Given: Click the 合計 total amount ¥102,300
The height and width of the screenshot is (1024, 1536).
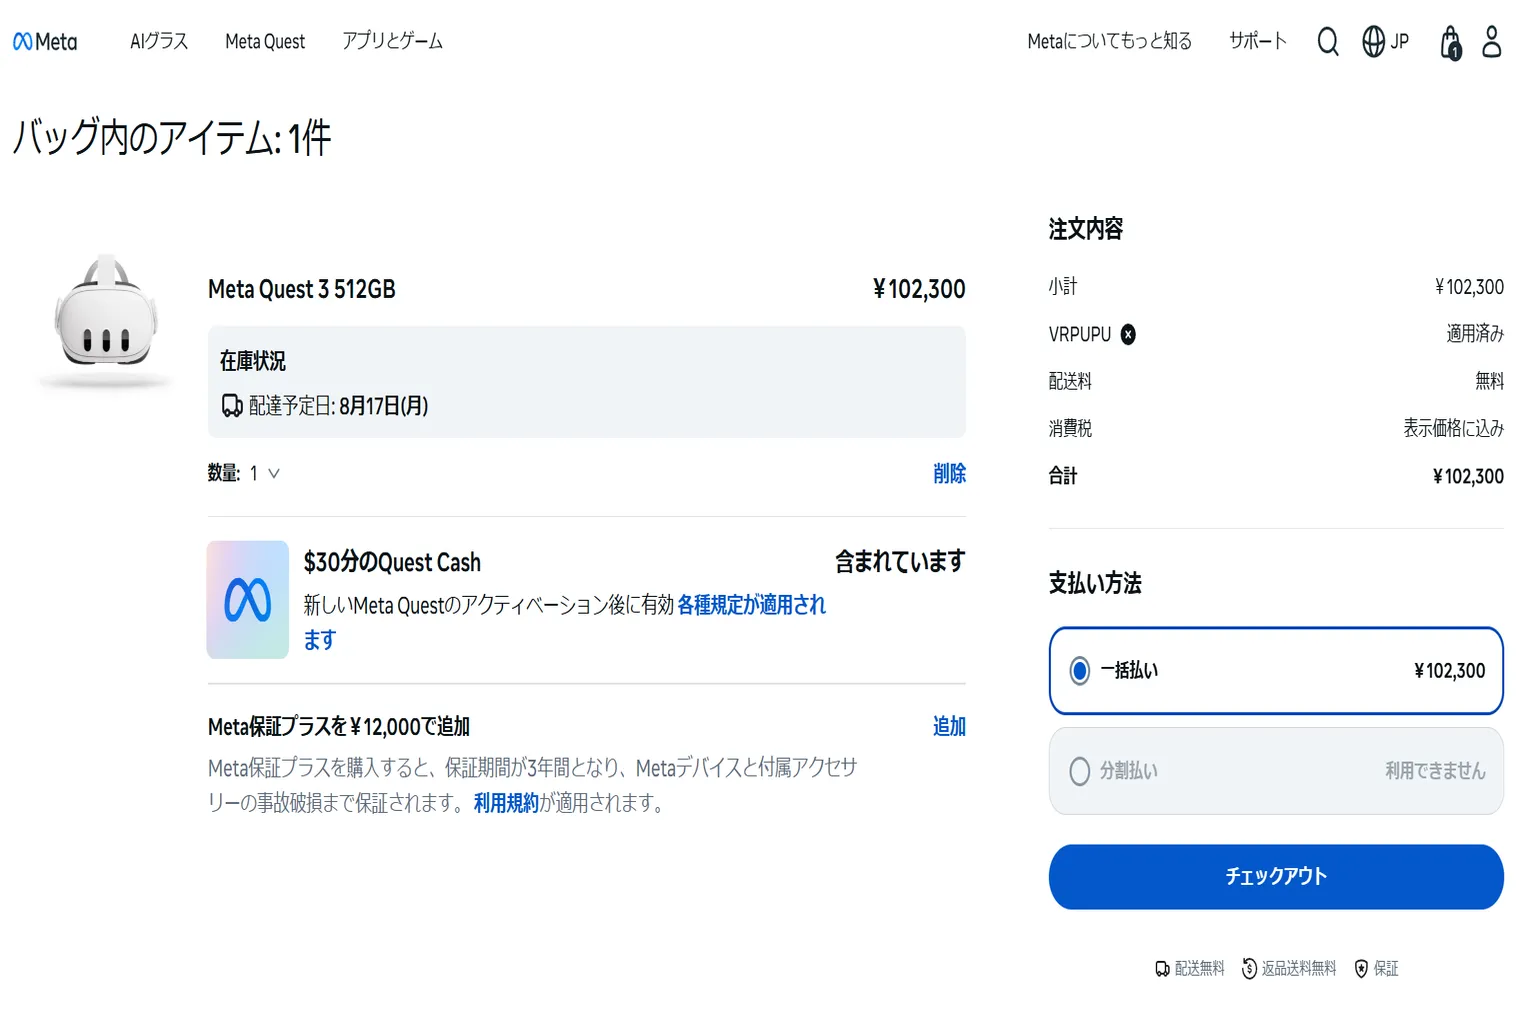Looking at the screenshot, I should click(1468, 476).
